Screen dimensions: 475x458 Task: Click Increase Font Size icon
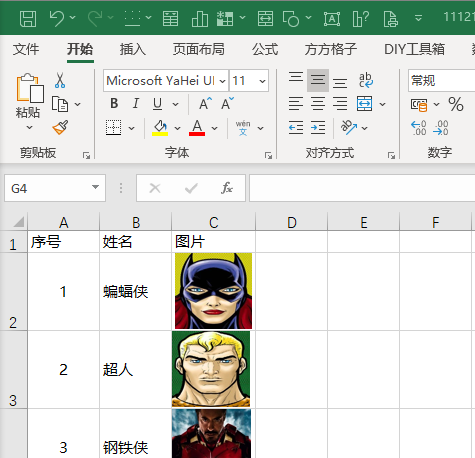pos(205,104)
